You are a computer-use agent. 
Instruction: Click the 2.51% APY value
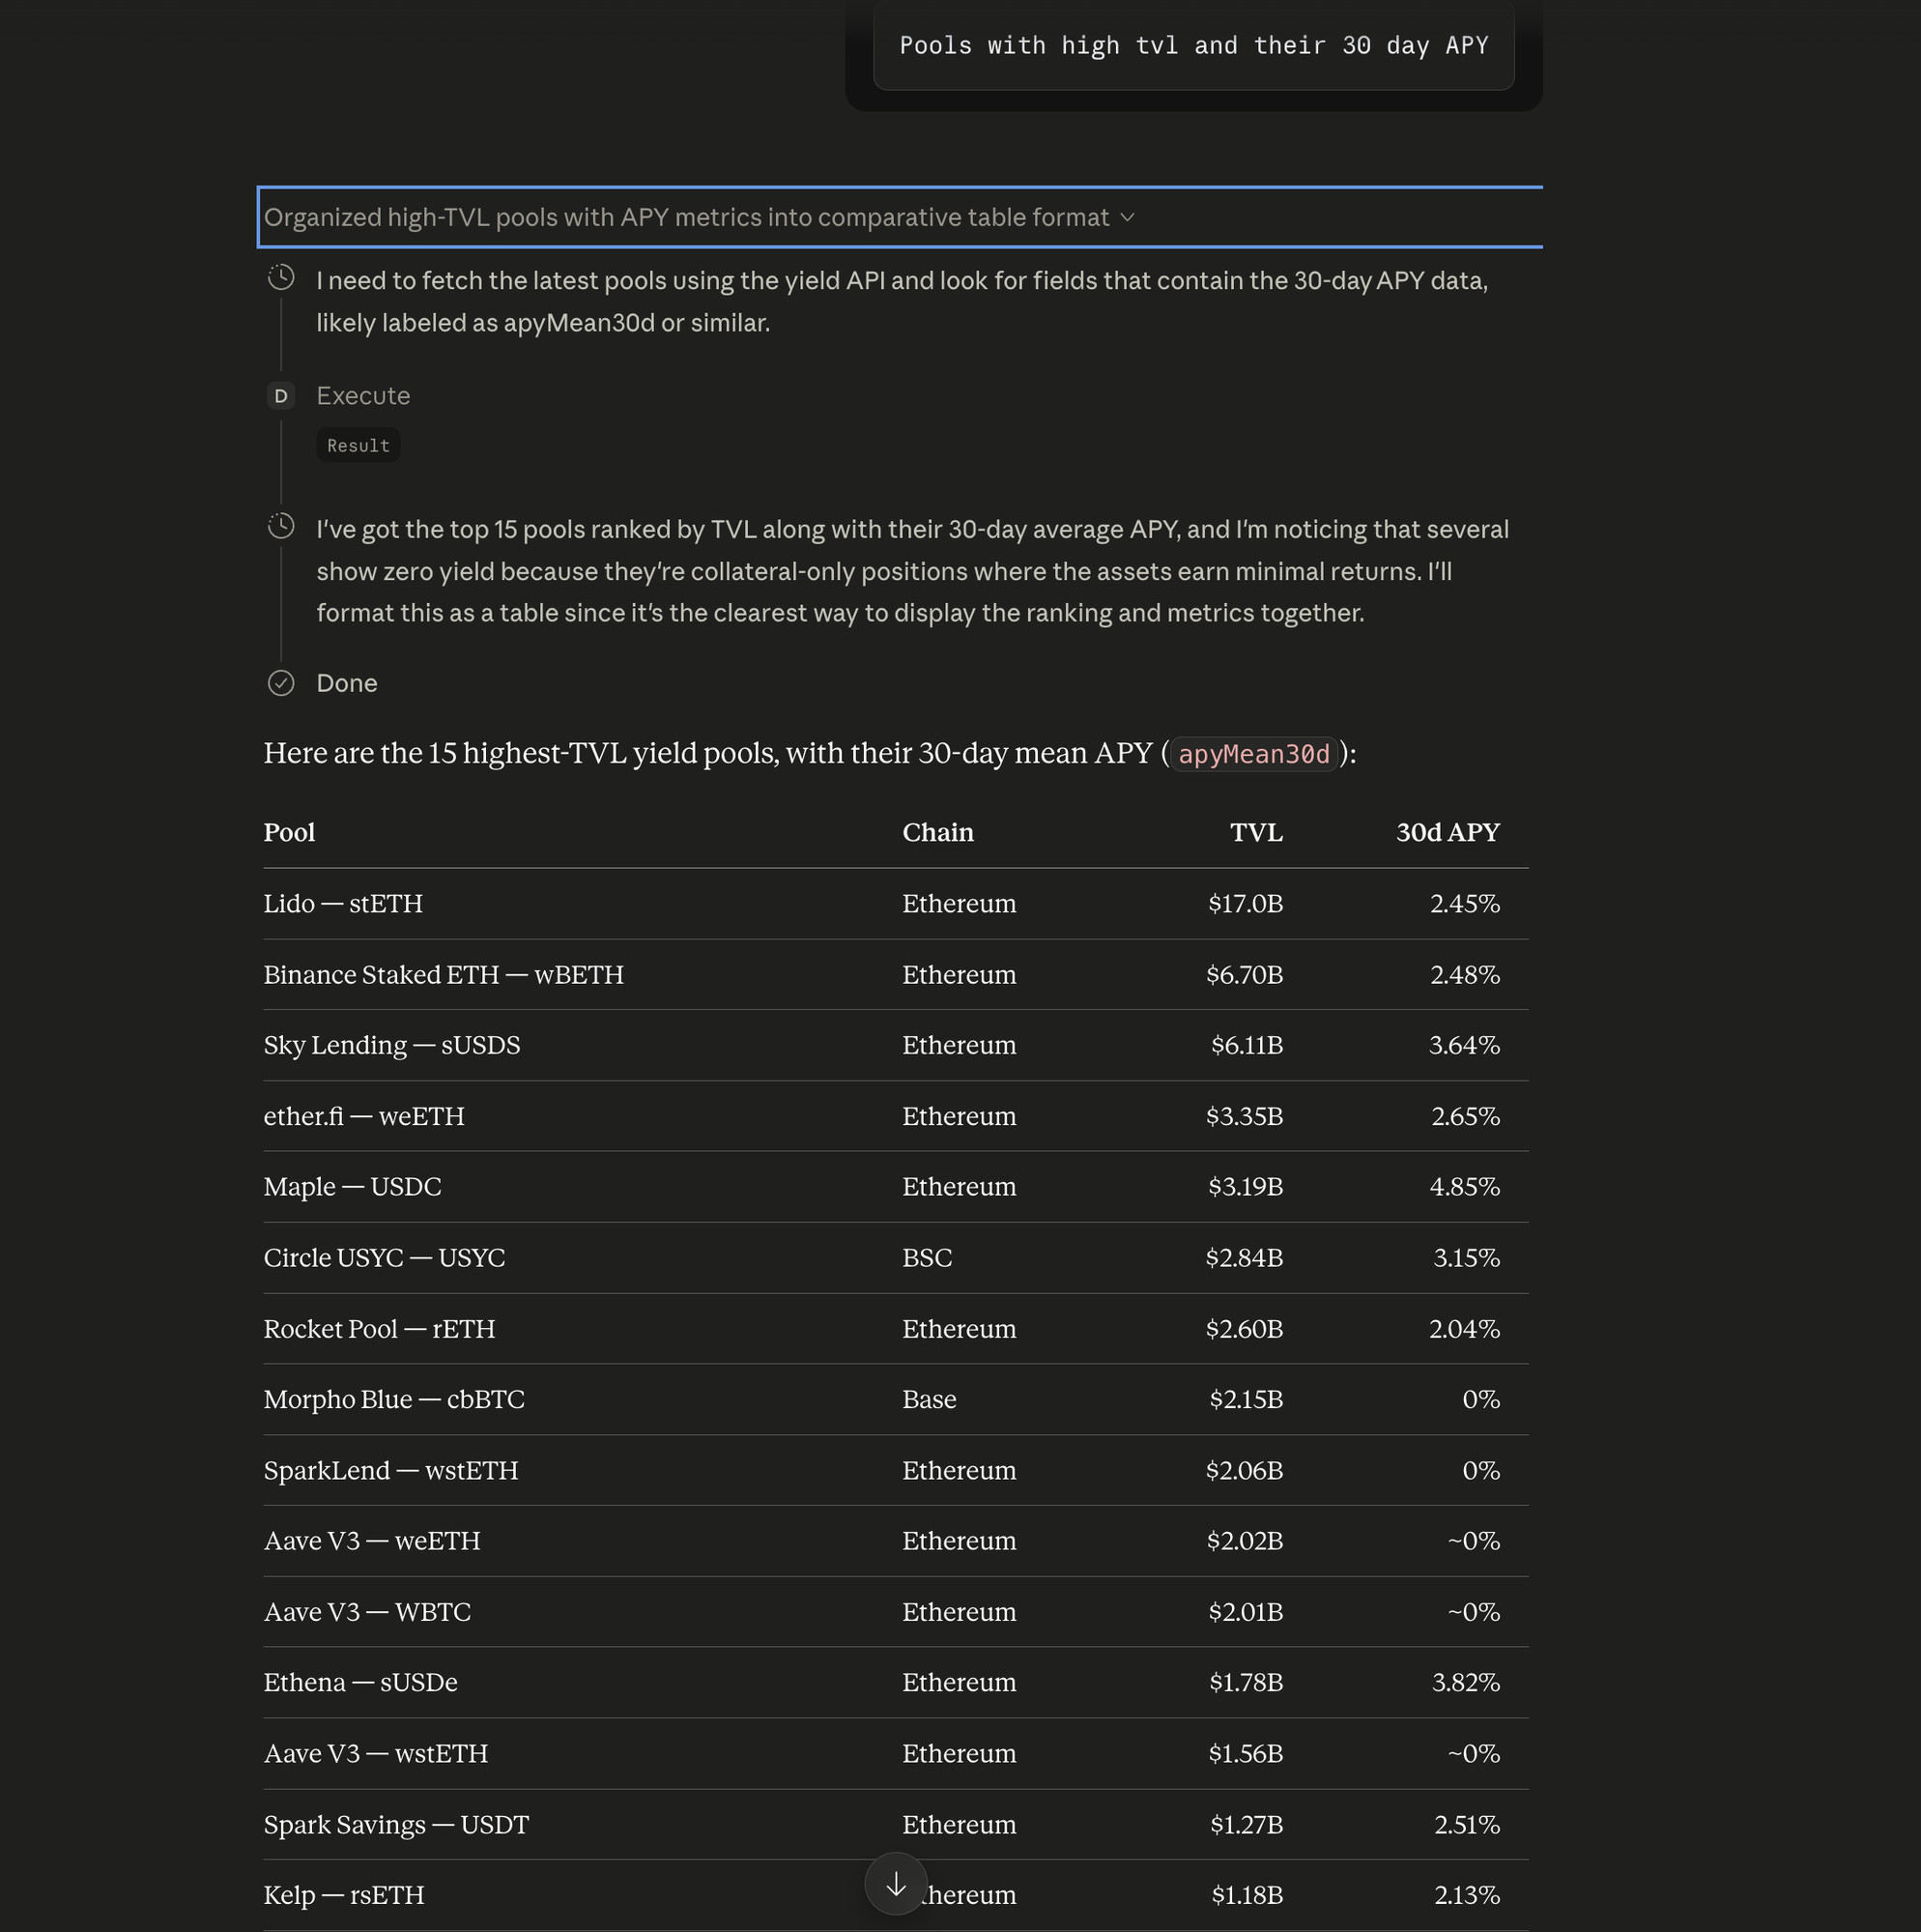pos(1467,1824)
